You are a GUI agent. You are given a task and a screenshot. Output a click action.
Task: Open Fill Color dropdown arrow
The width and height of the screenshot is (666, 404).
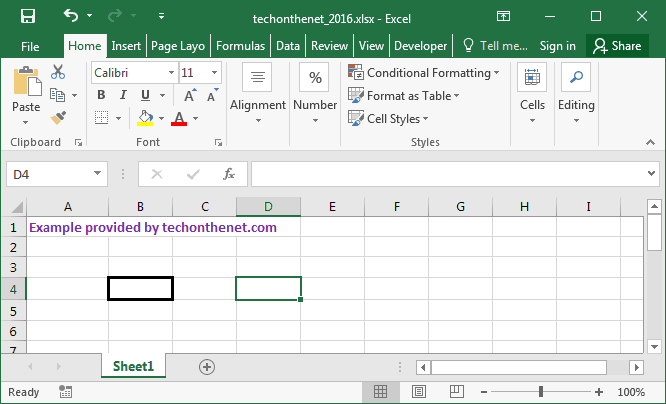[x=161, y=118]
